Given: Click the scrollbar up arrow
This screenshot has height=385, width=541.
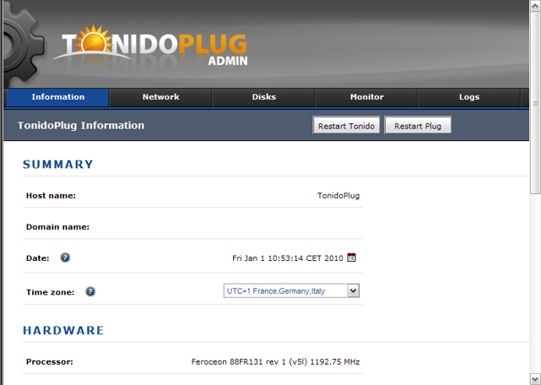Looking at the screenshot, I should click(535, 6).
